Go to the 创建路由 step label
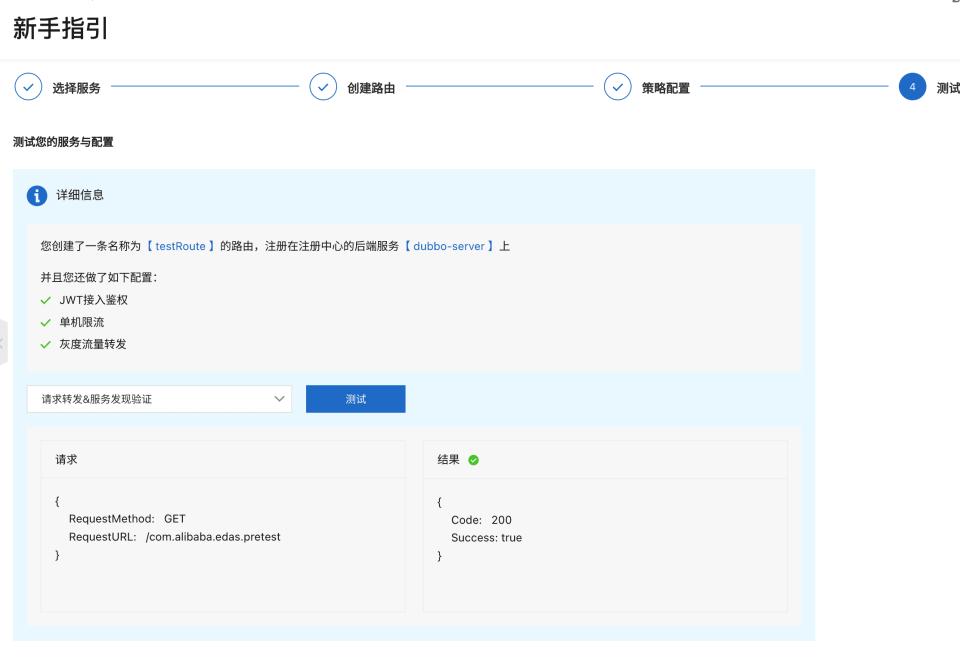960x668 pixels. [x=371, y=88]
